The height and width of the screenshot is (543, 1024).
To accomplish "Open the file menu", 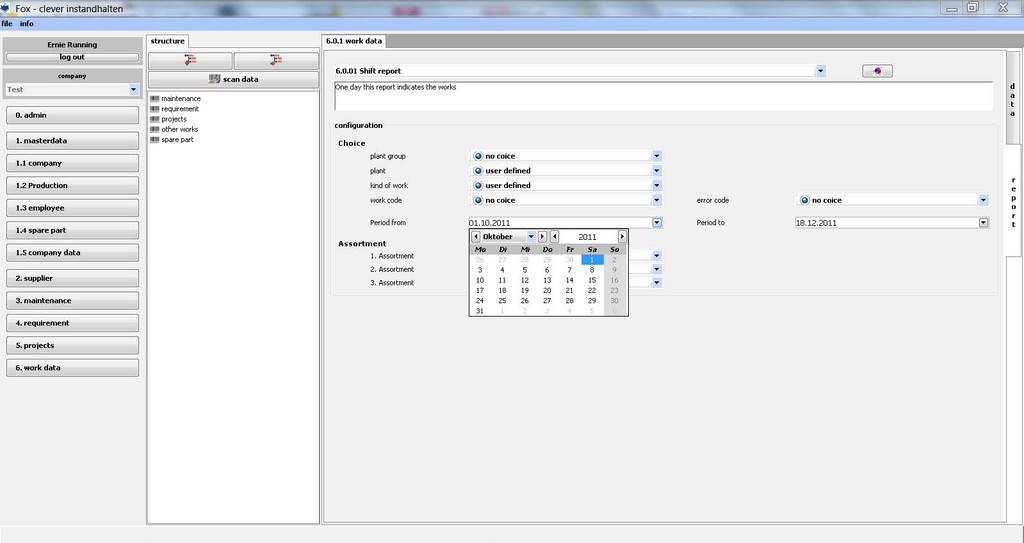I will pos(7,23).
